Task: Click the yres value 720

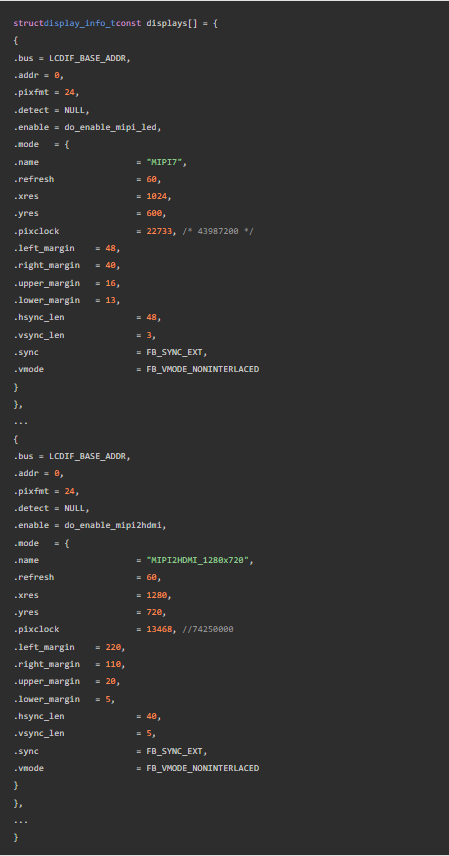Action: point(155,612)
